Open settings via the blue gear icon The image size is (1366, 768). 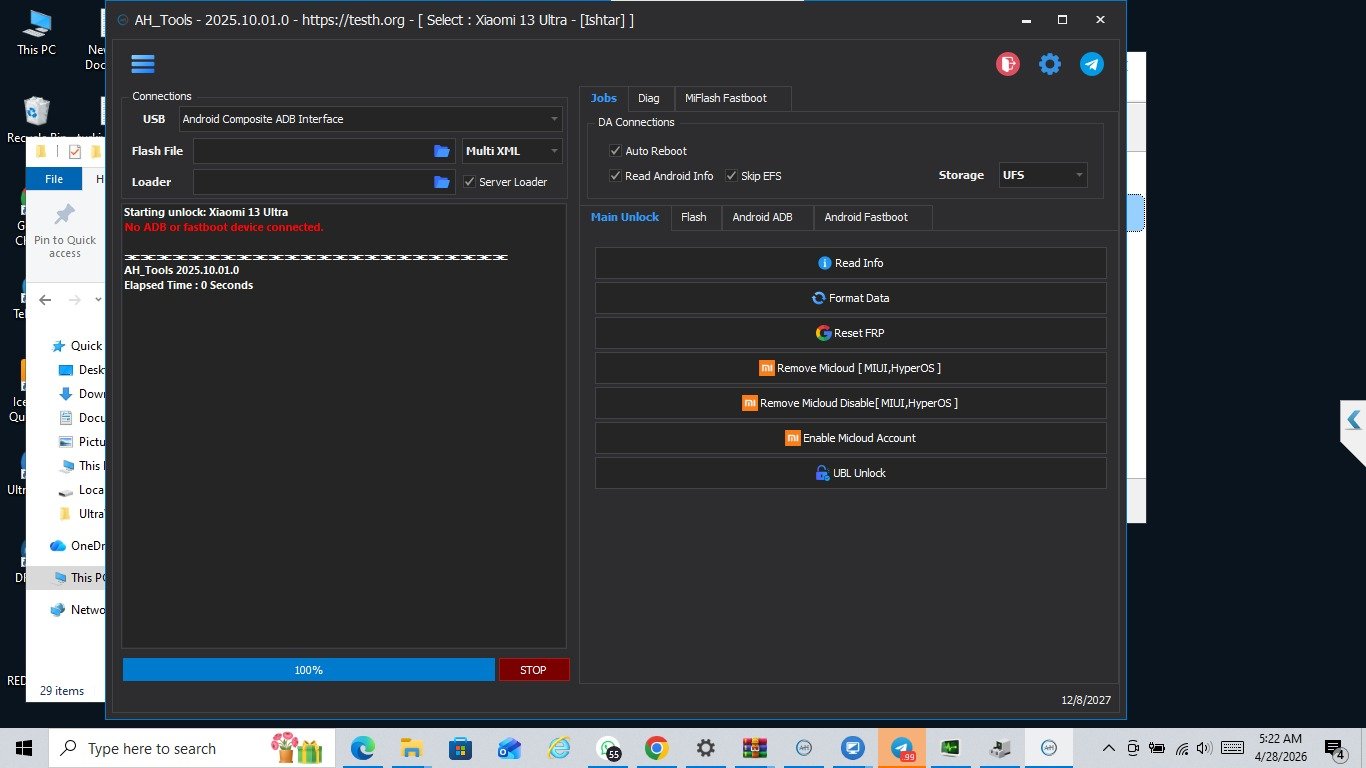pos(1050,64)
